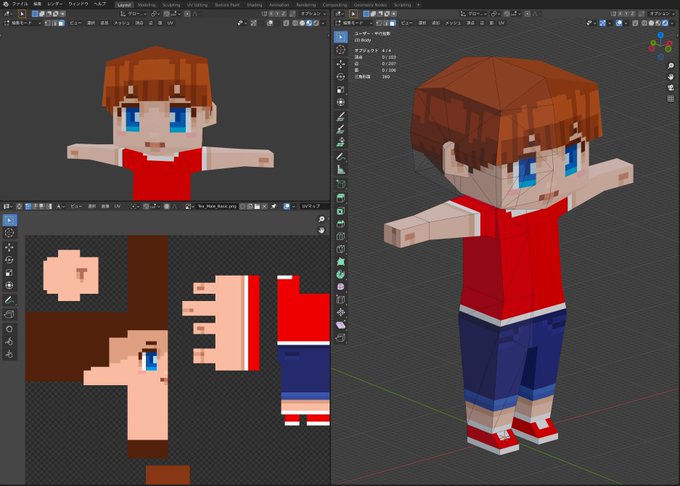Screen dimensions: 680x486
Task: Select the Rotate tool in right viewport toolbar
Action: (341, 77)
